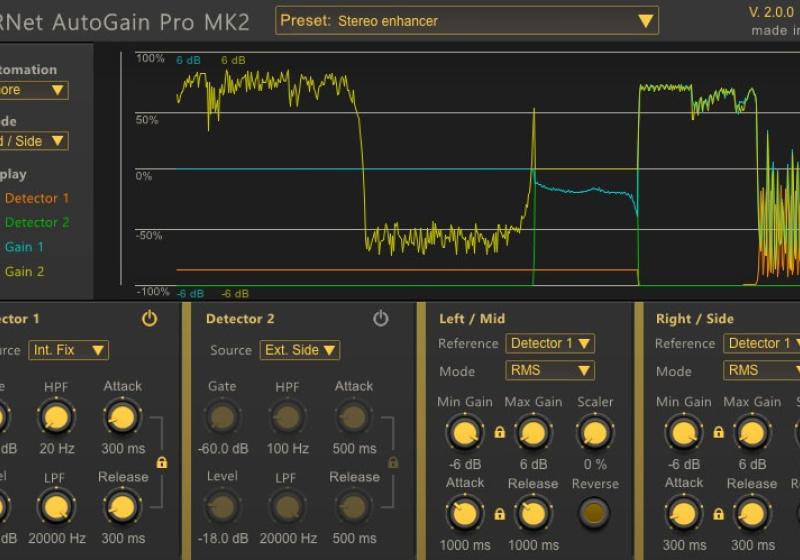Open Detector 1 Source Int. Fix selector
The width and height of the screenshot is (800, 560).
[x=68, y=350]
